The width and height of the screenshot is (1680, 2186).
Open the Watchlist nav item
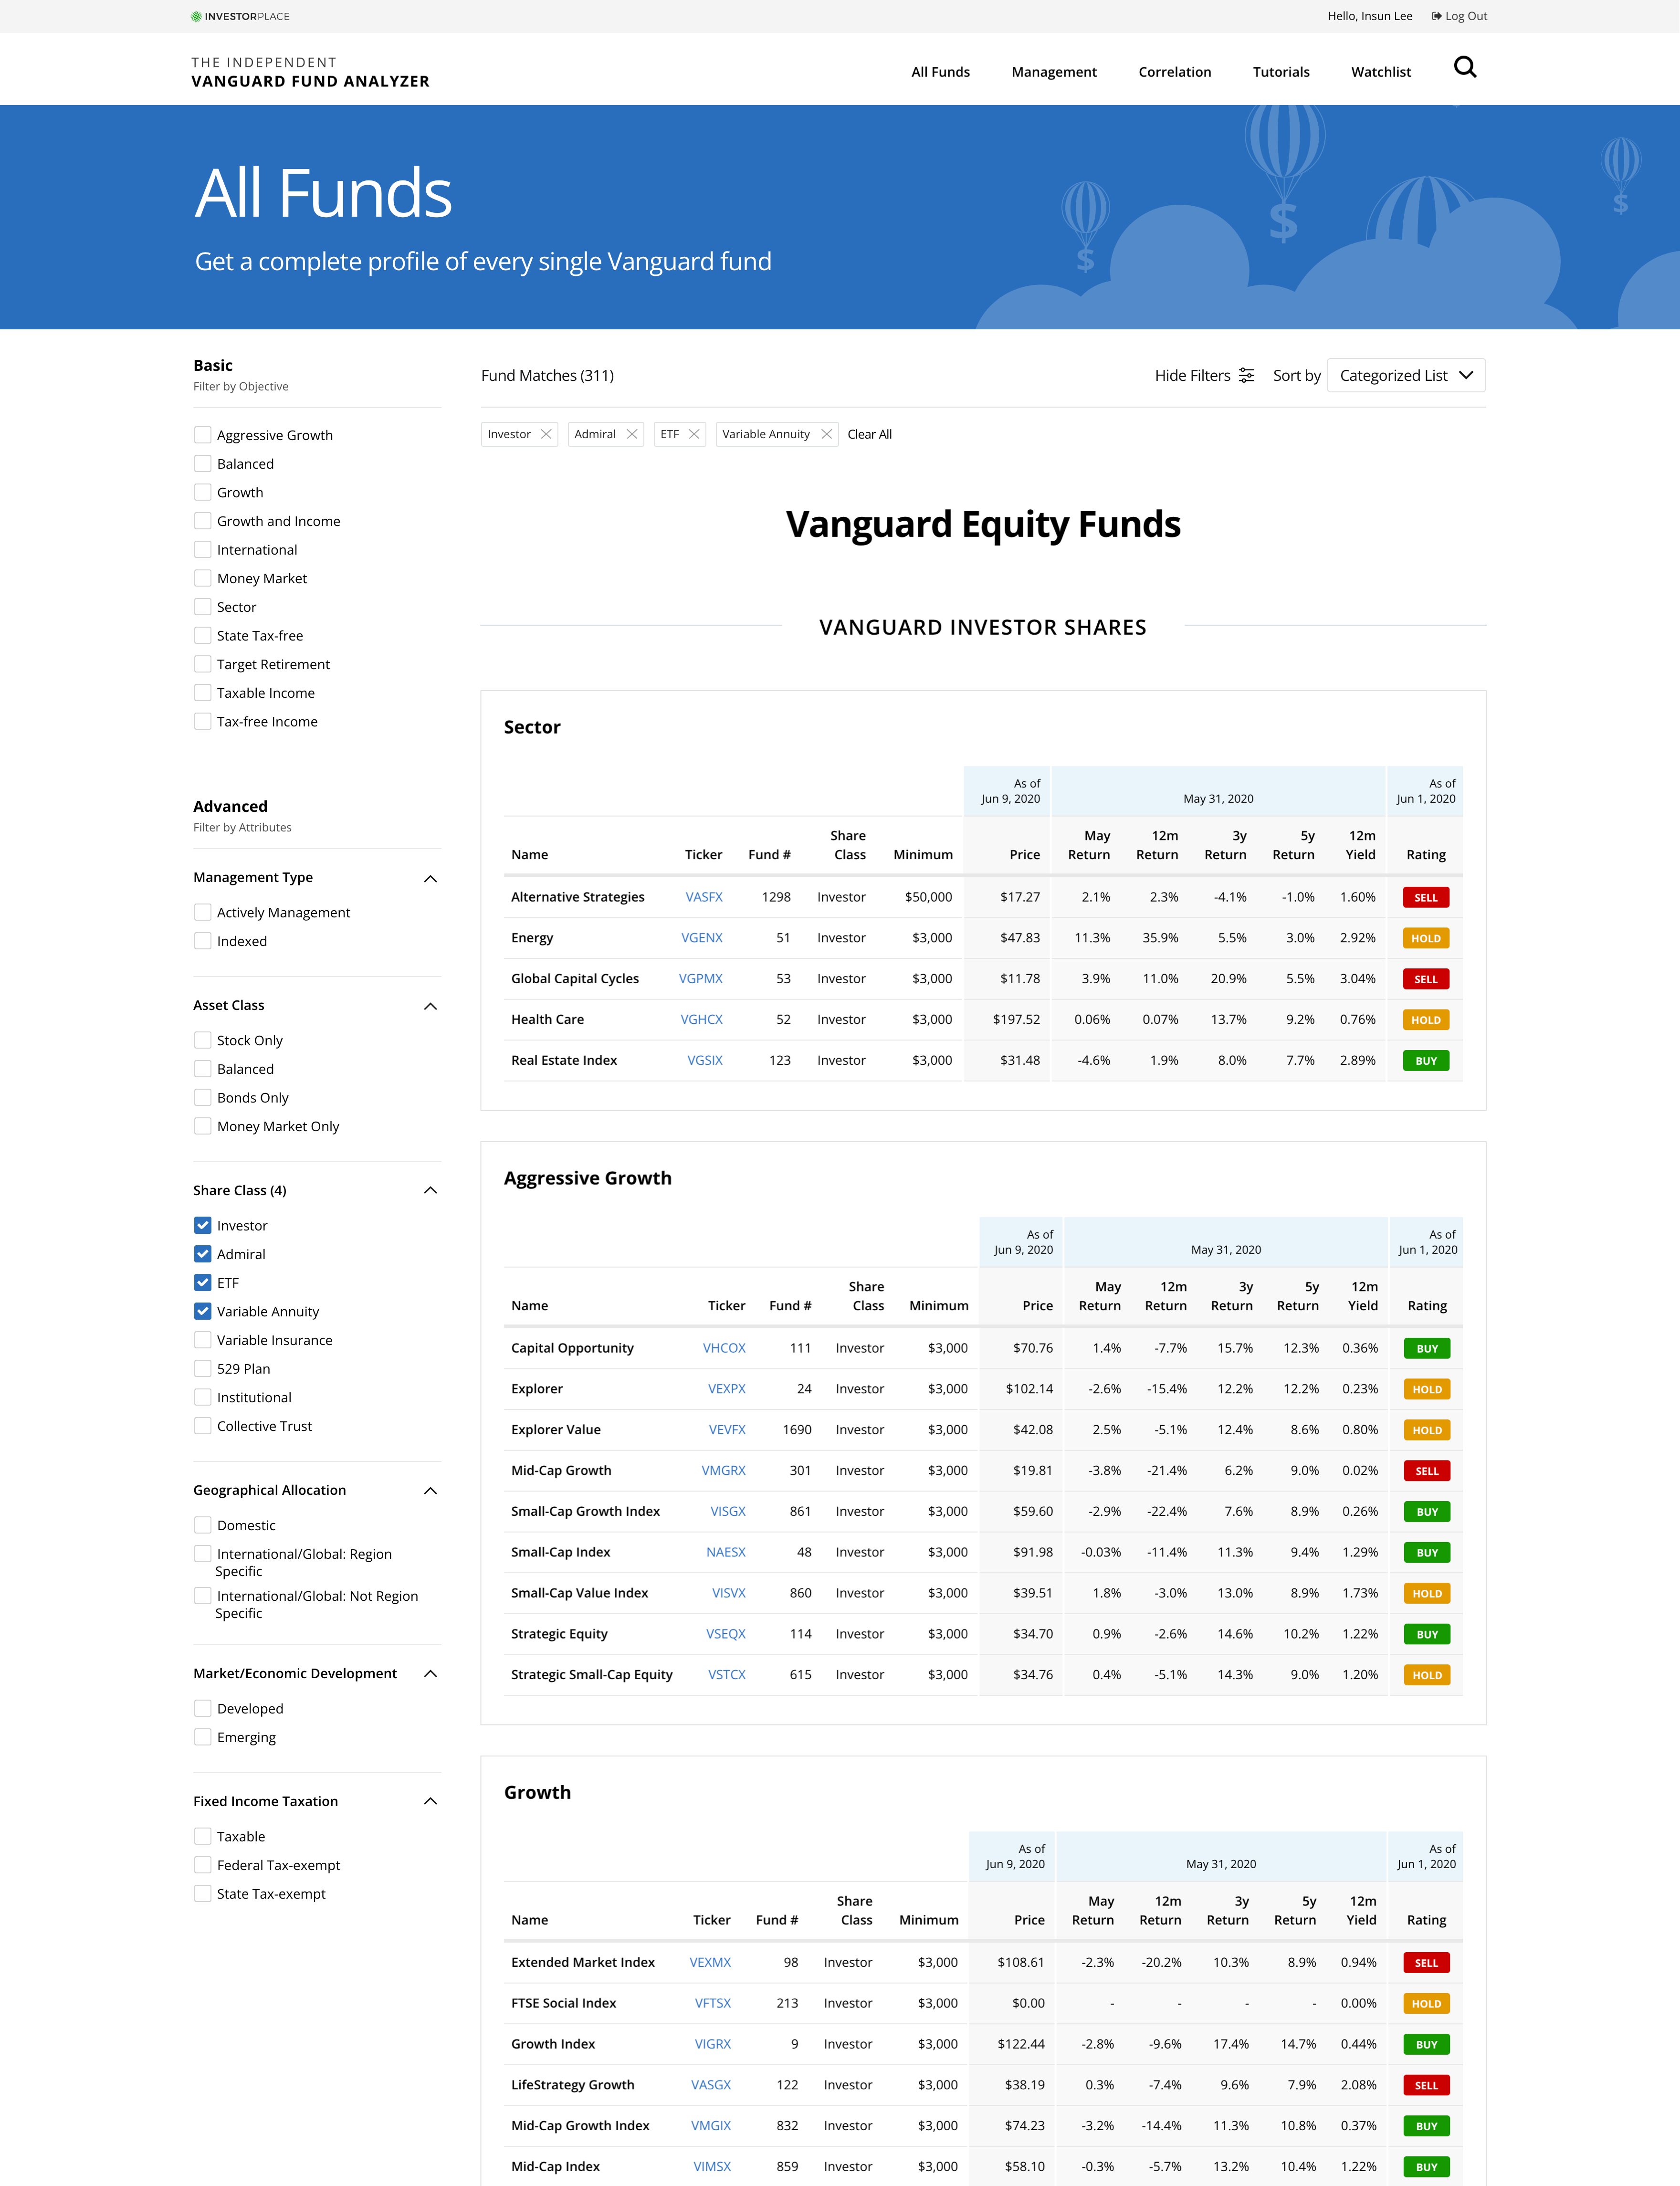pyautogui.click(x=1381, y=72)
